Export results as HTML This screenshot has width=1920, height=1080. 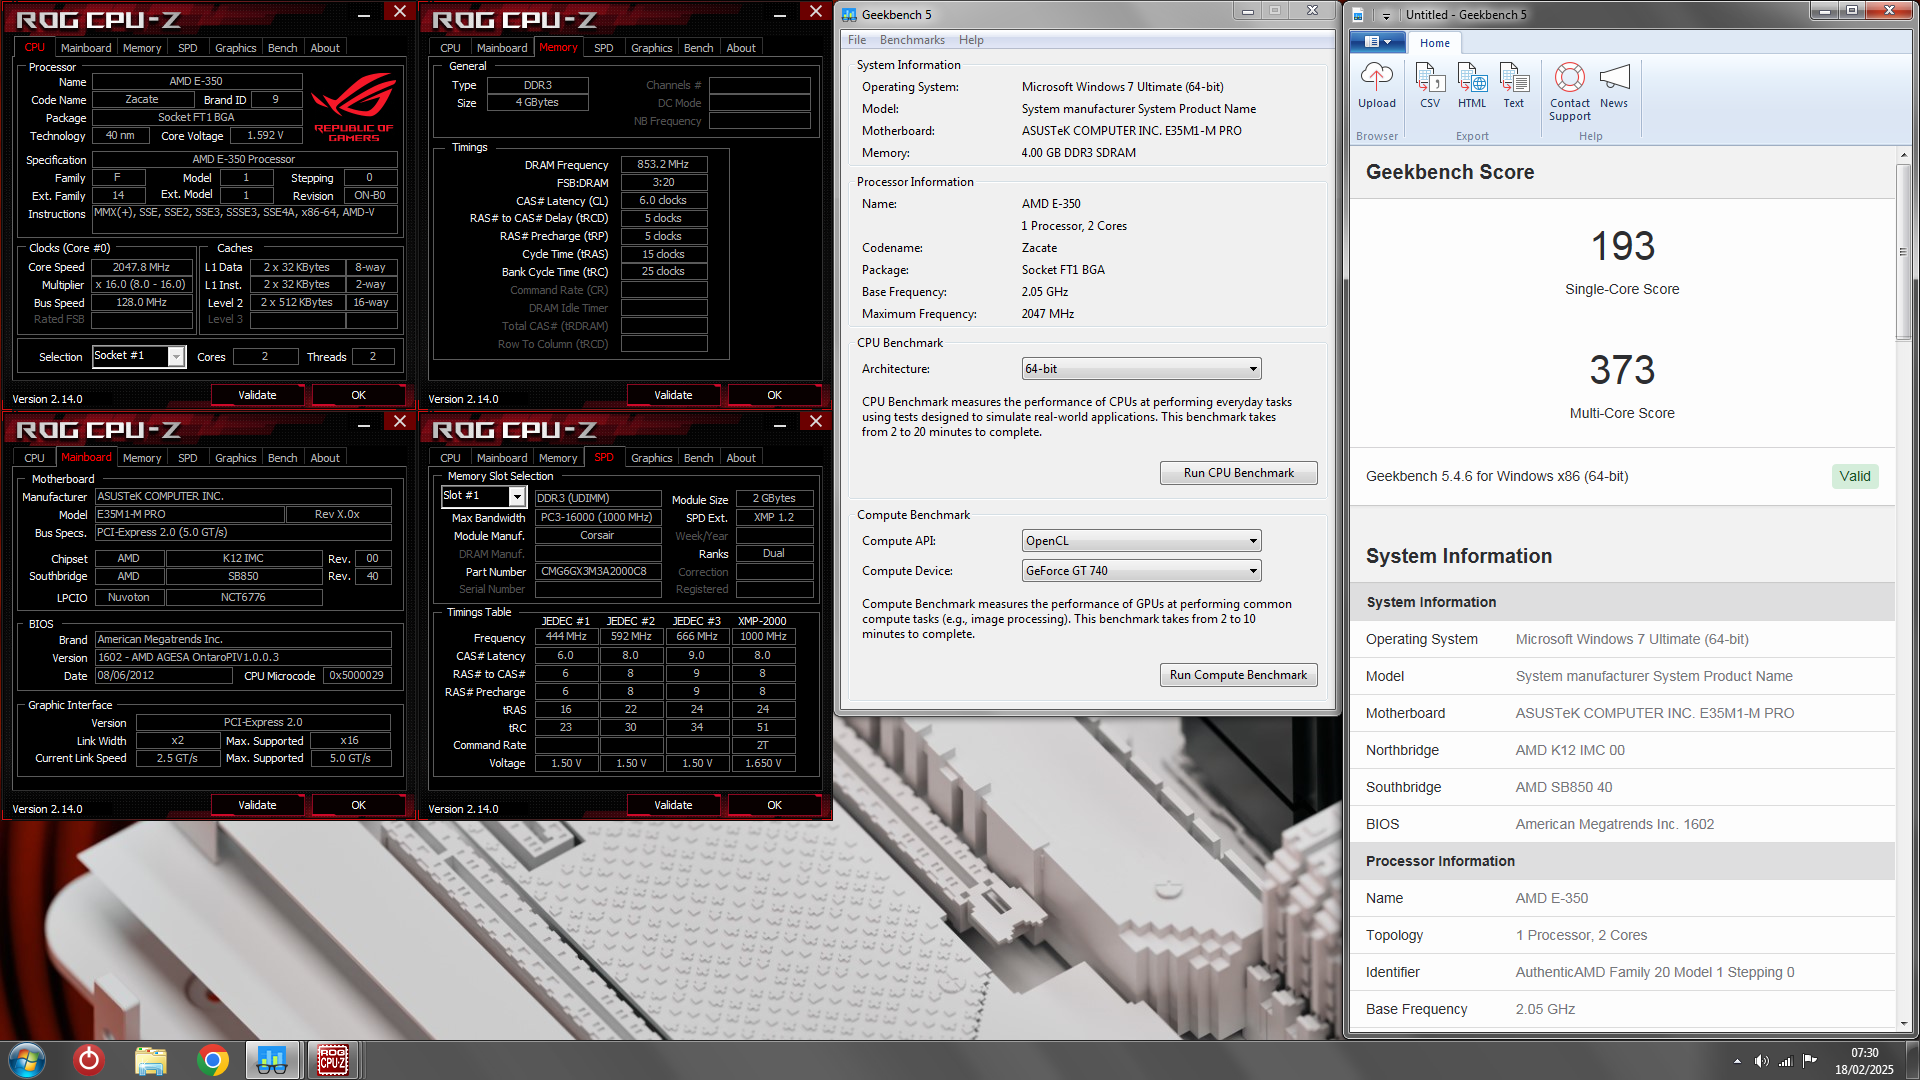[1472, 85]
